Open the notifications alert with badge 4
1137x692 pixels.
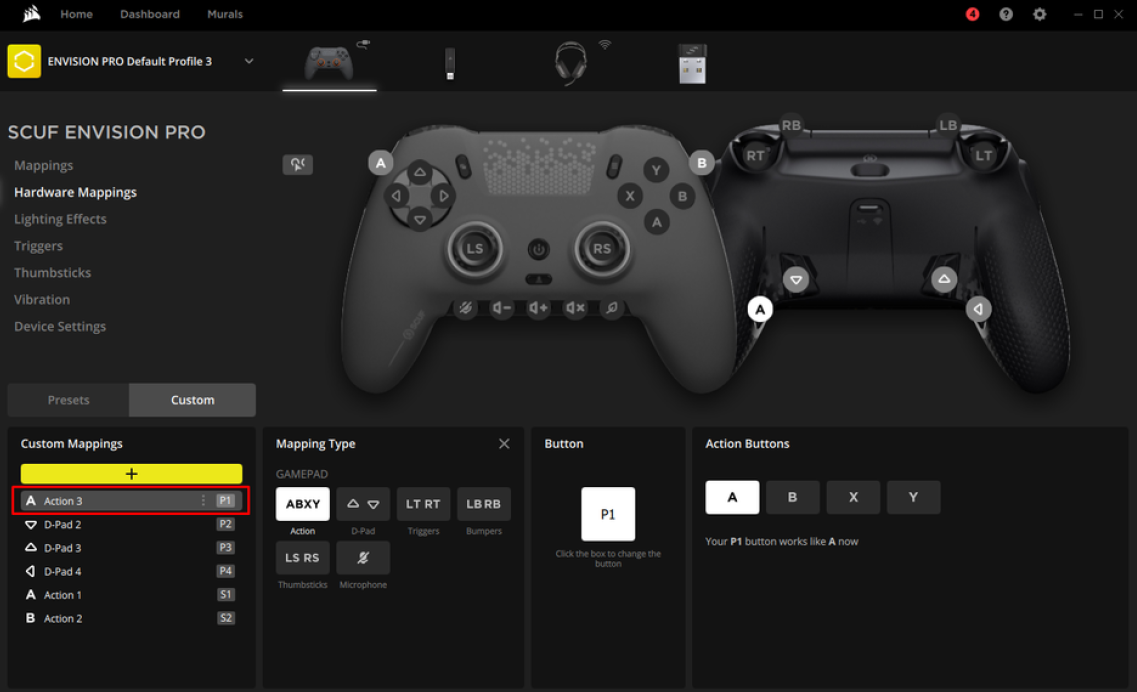click(x=972, y=14)
